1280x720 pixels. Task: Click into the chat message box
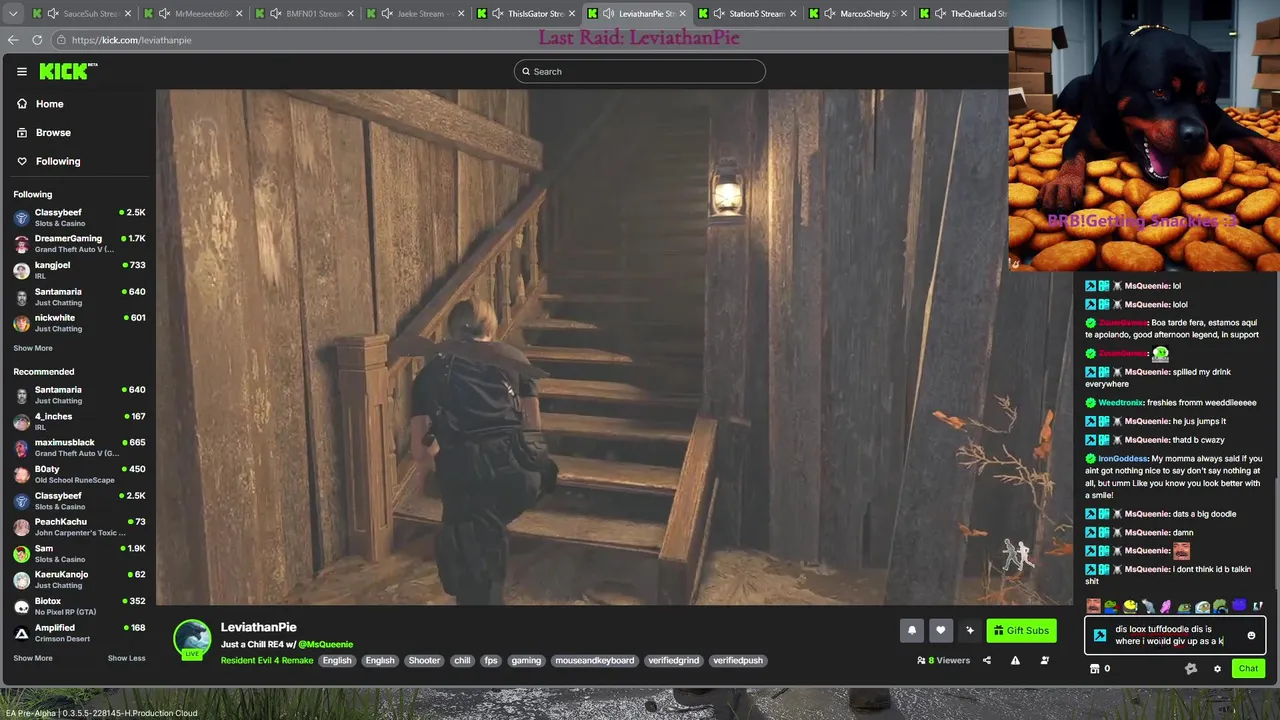pyautogui.click(x=1175, y=636)
